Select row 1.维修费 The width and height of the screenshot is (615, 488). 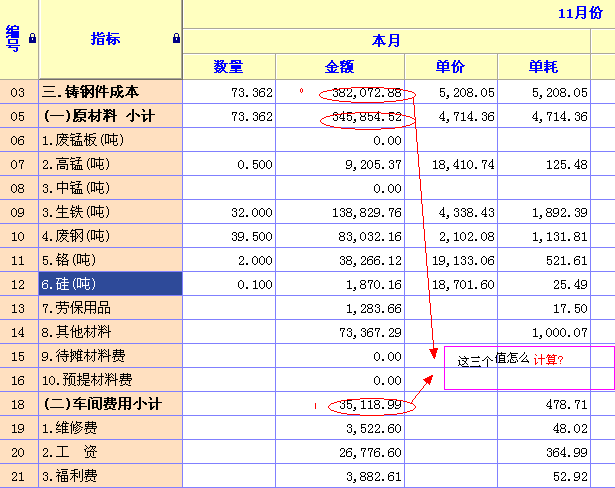point(111,428)
